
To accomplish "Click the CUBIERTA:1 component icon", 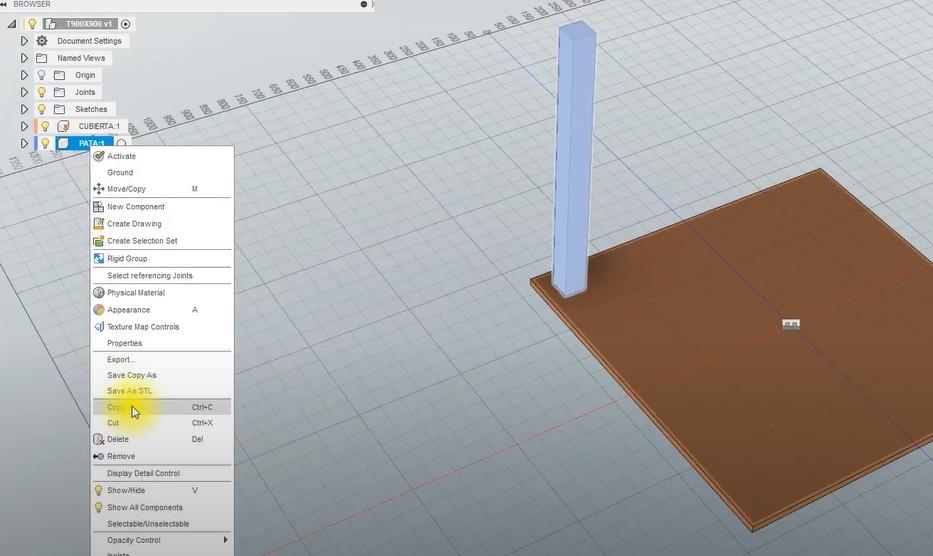I will click(x=63, y=126).
